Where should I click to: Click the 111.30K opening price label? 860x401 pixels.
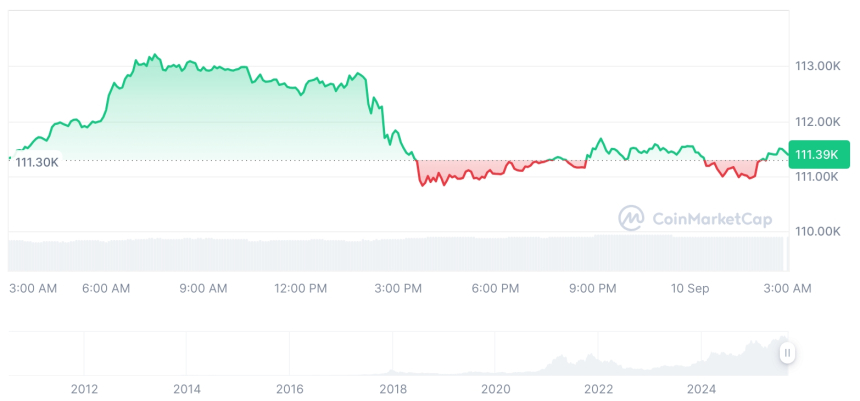37,162
